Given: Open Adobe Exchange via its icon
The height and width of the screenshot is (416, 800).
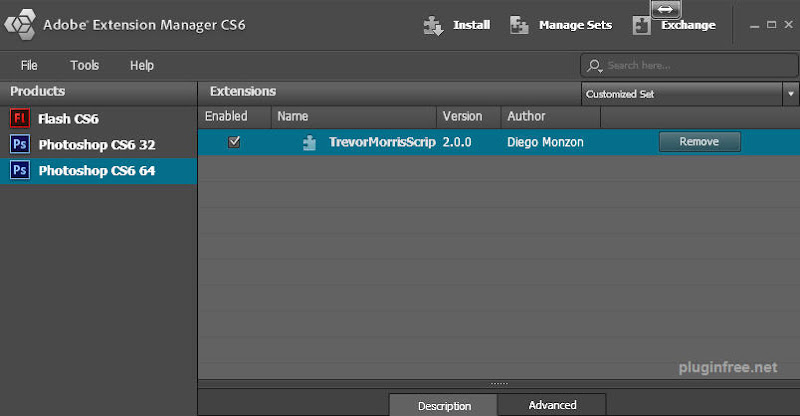Looking at the screenshot, I should [641, 25].
